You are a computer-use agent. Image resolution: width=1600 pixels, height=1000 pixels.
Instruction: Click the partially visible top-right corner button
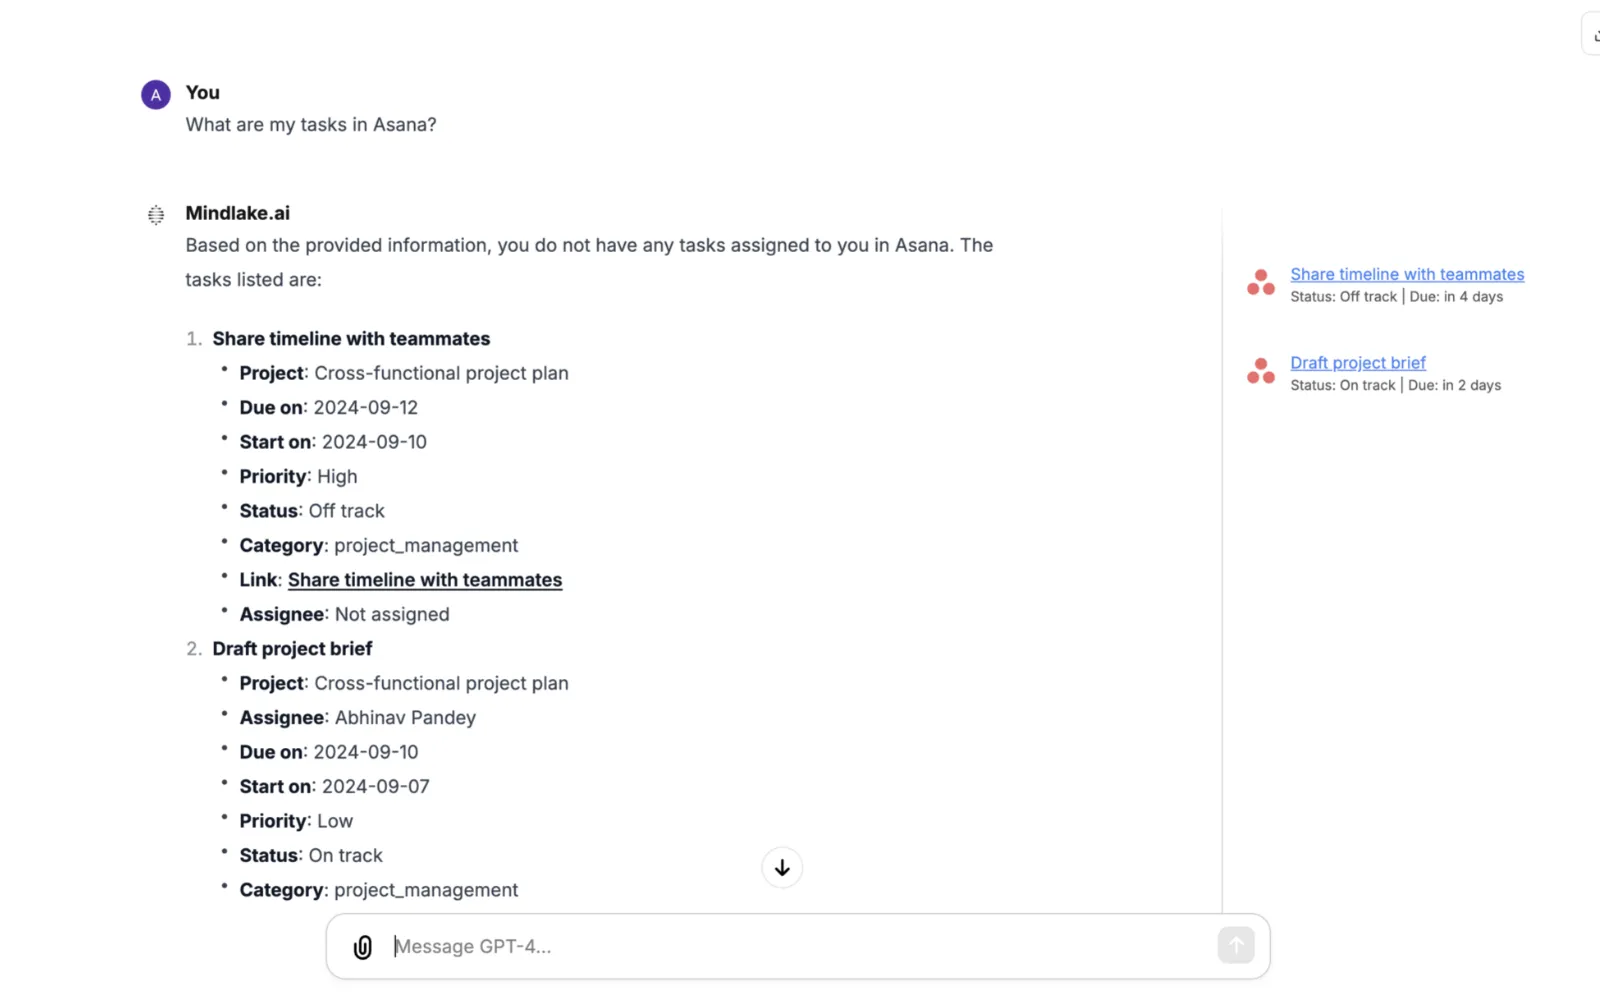pyautogui.click(x=1591, y=34)
